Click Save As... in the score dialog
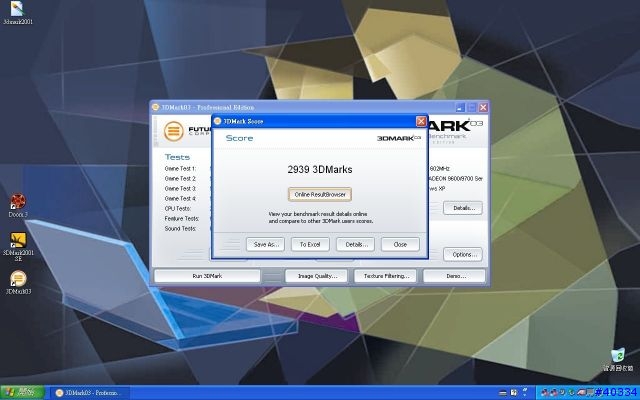The height and width of the screenshot is (400, 640). [x=265, y=244]
